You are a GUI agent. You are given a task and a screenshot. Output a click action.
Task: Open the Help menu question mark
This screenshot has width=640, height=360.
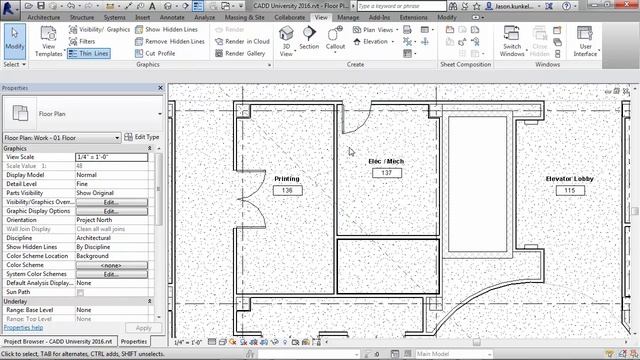[566, 6]
